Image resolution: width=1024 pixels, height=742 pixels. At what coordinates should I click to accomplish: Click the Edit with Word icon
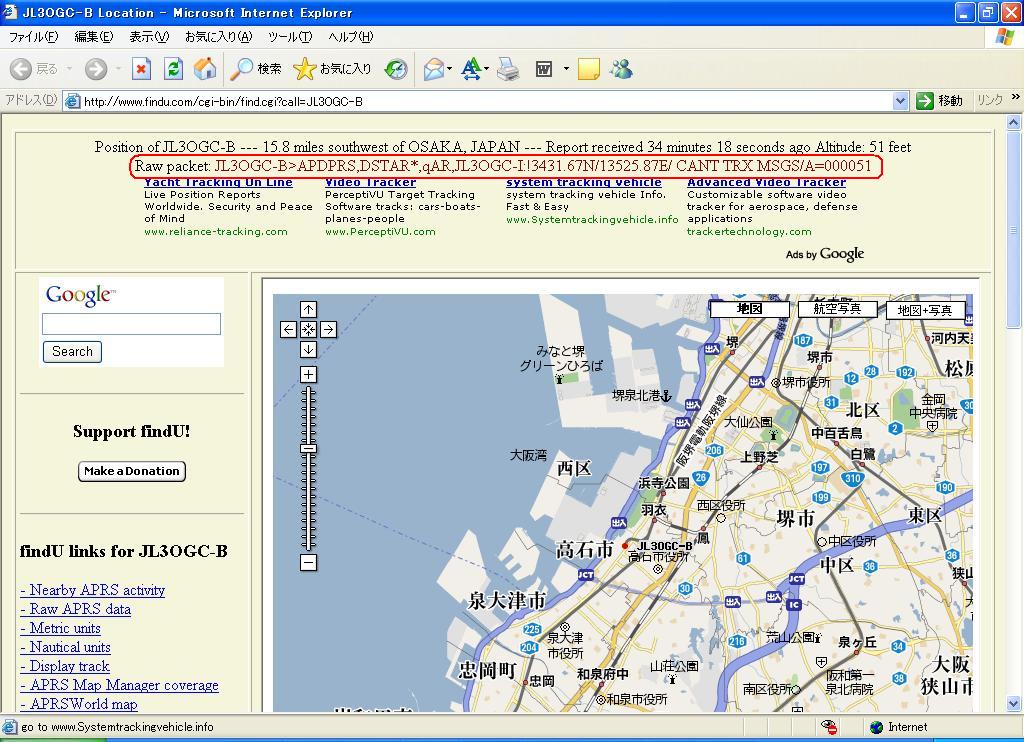(544, 69)
